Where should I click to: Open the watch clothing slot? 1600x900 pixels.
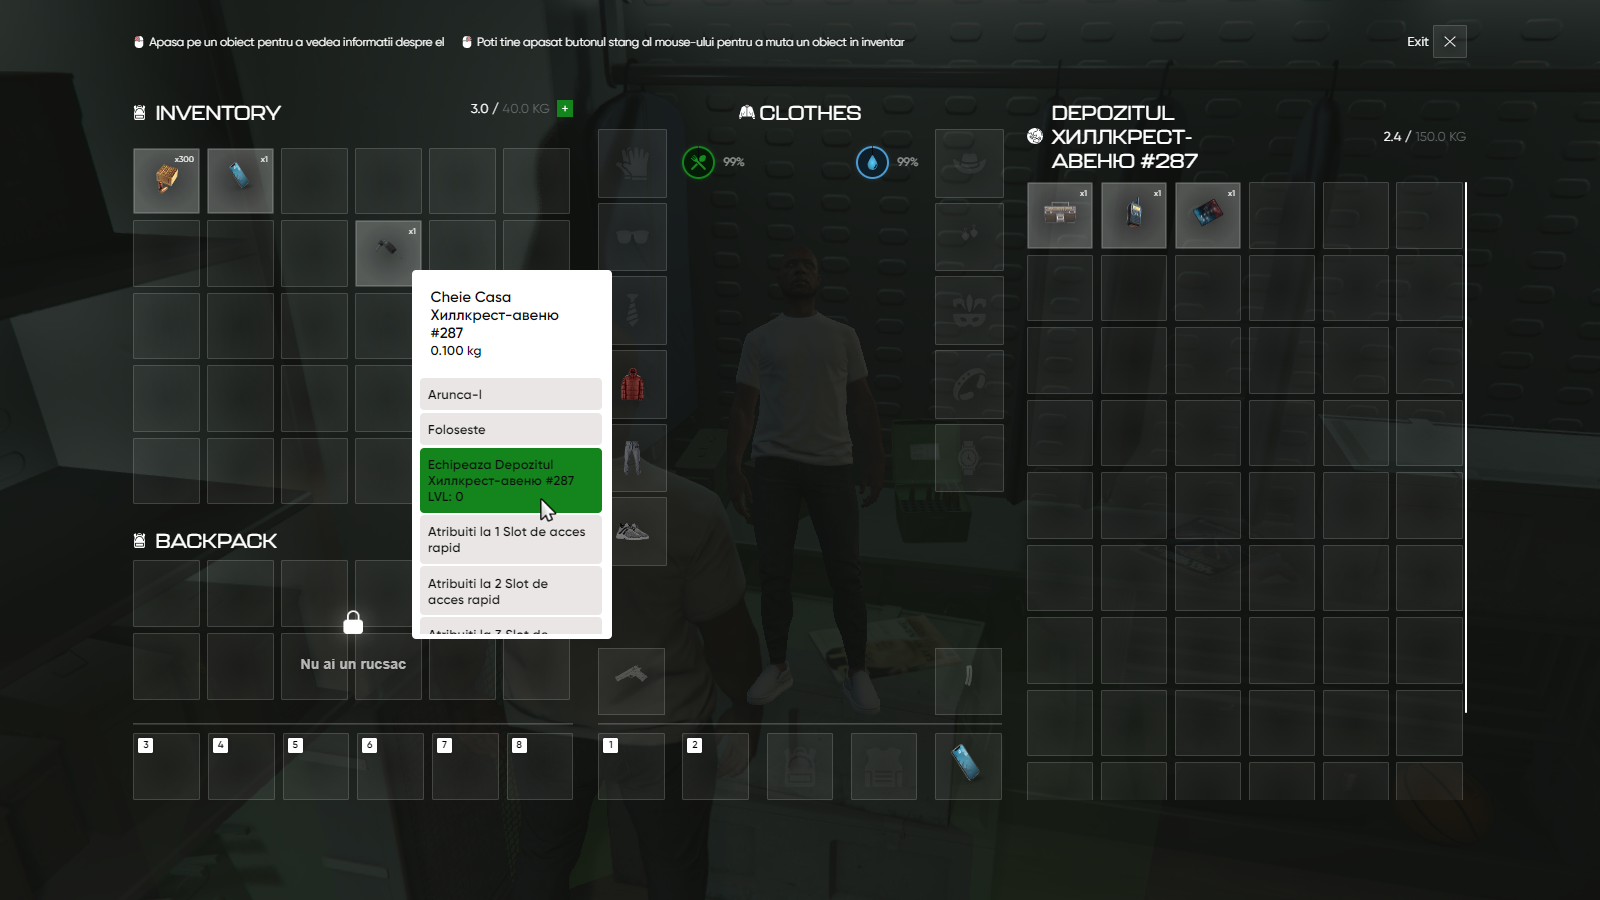point(969,458)
